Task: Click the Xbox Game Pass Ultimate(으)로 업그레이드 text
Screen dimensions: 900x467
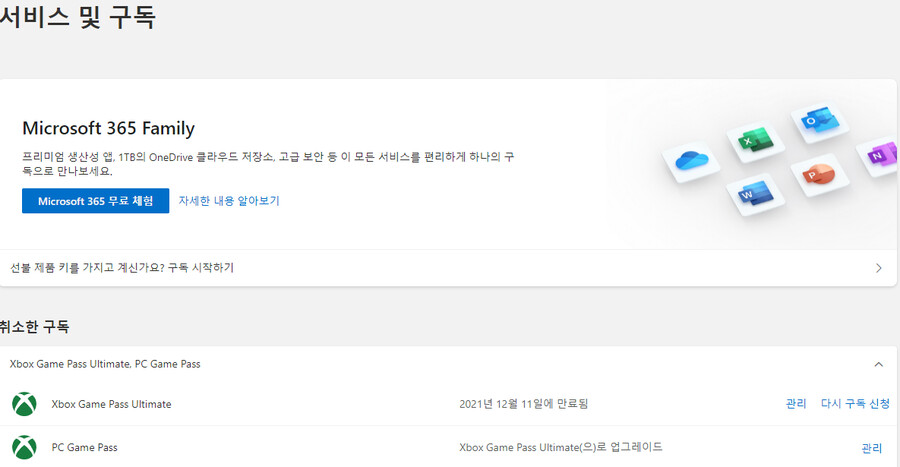Action: pos(561,447)
